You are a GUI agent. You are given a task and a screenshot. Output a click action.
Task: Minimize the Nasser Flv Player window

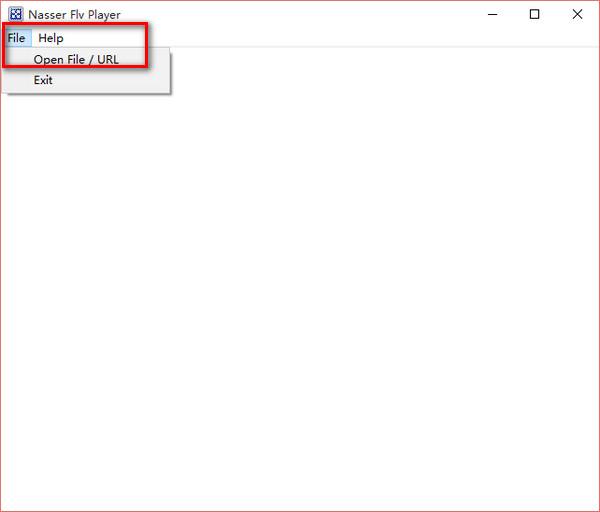click(492, 15)
